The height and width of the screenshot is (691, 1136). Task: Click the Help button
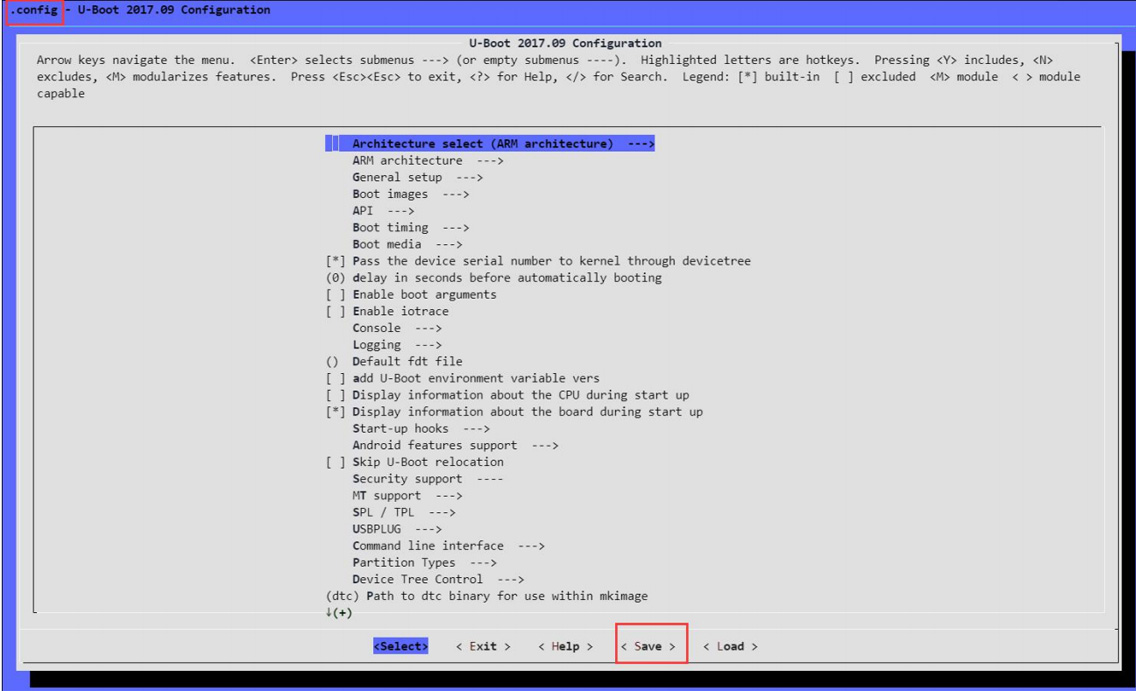(565, 646)
